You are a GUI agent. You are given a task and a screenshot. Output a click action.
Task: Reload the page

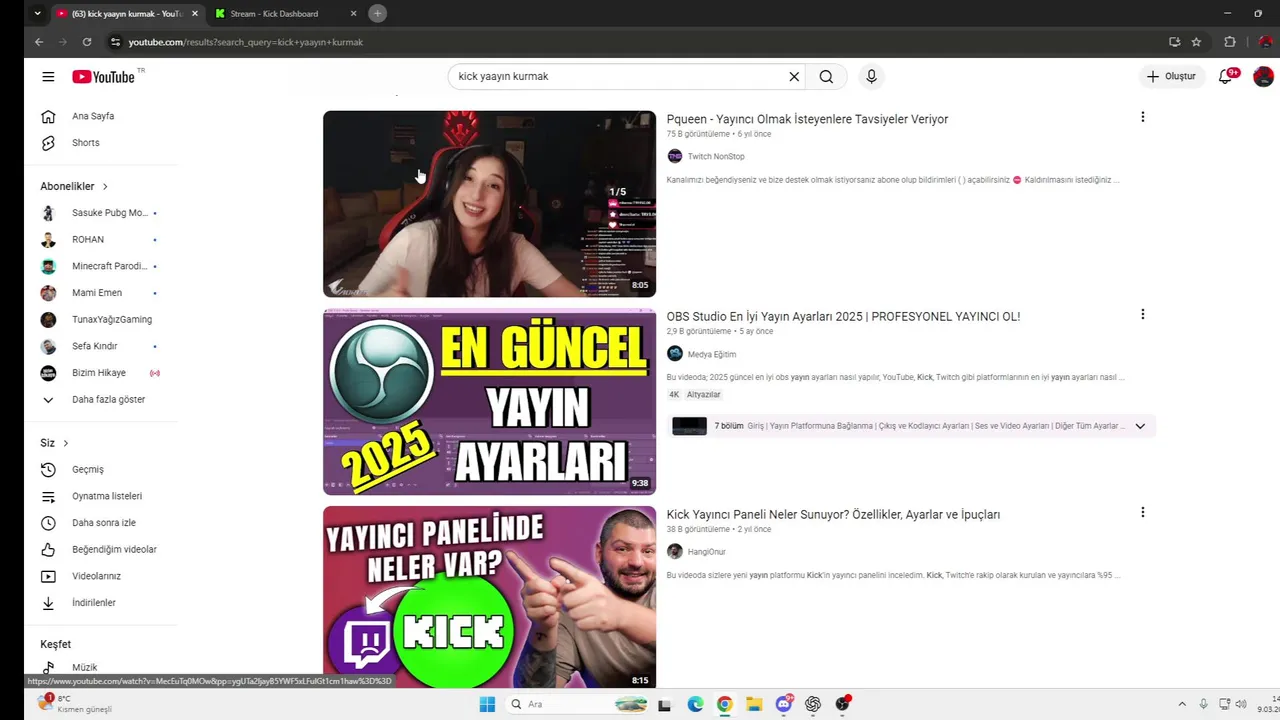(x=87, y=42)
